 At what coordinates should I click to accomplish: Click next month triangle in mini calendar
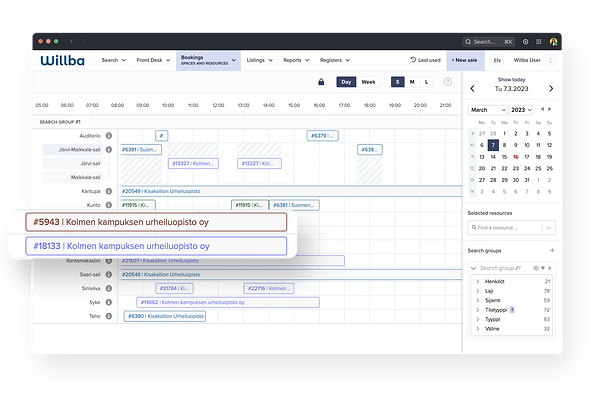(550, 109)
